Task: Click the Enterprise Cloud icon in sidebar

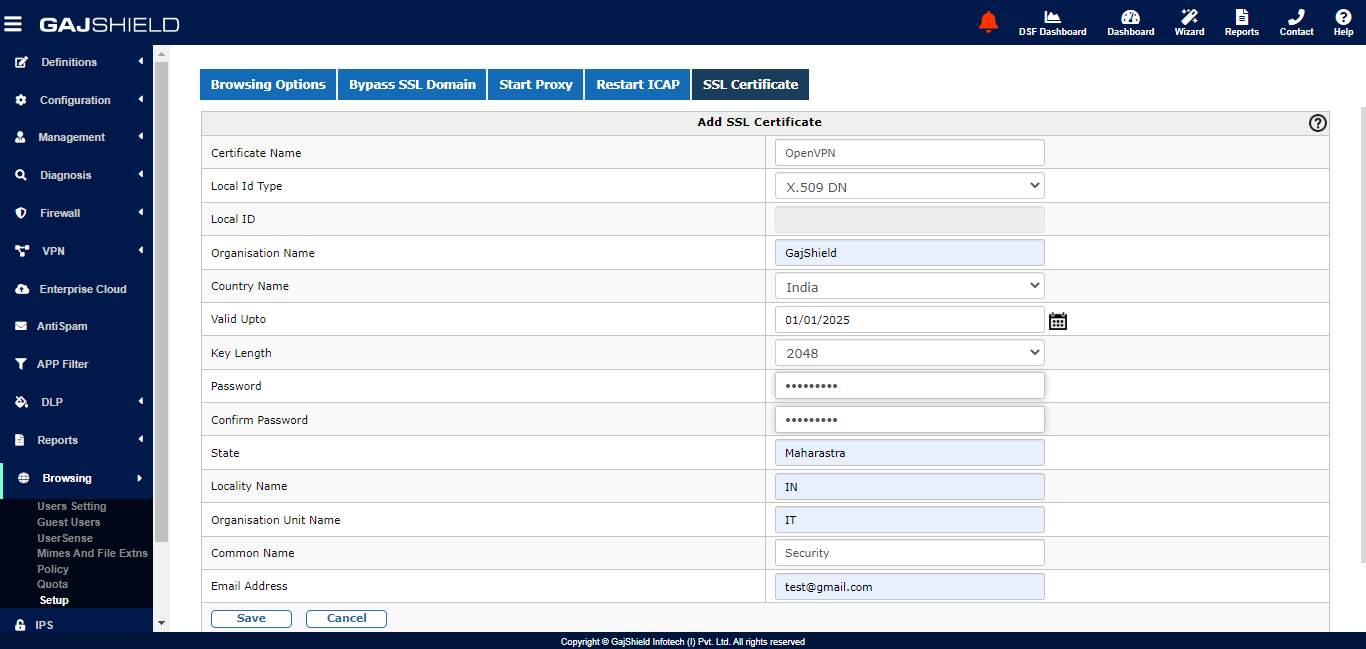Action: tap(21, 289)
